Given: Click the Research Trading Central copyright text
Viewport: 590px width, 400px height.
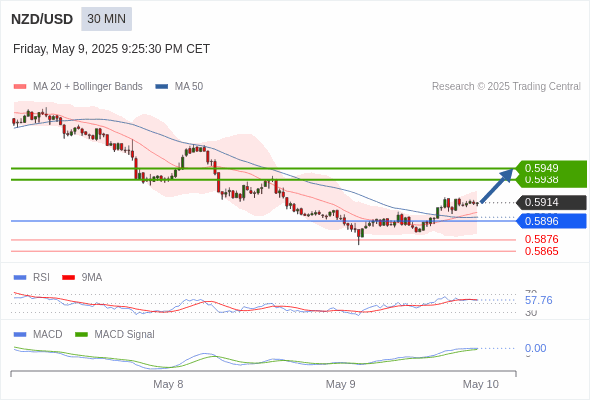Looking at the screenshot, I should pos(506,87).
